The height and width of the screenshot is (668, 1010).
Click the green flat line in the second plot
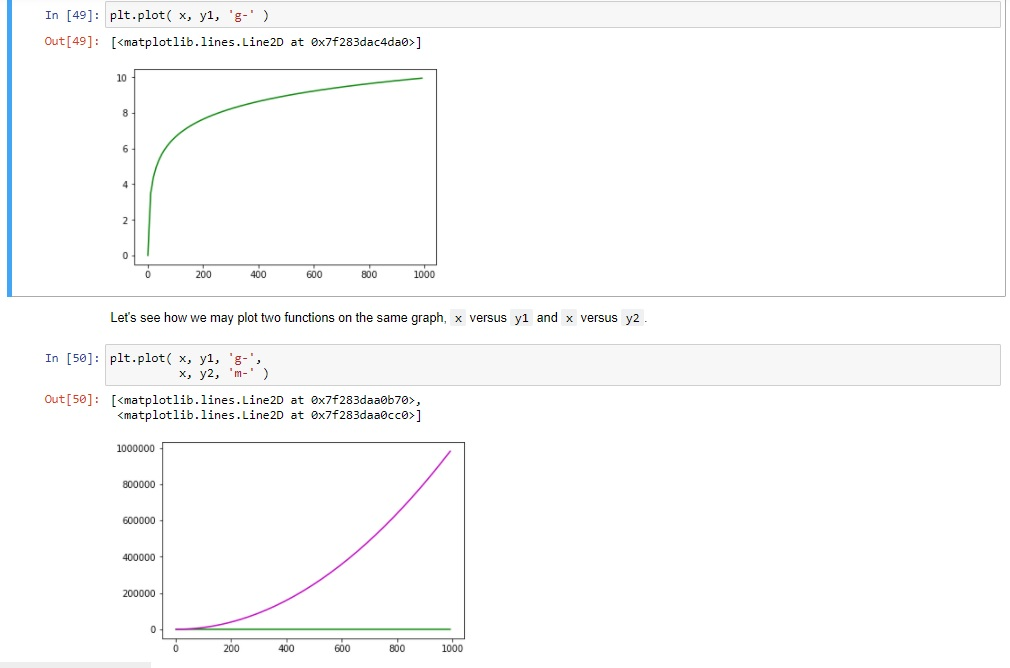tap(315, 627)
